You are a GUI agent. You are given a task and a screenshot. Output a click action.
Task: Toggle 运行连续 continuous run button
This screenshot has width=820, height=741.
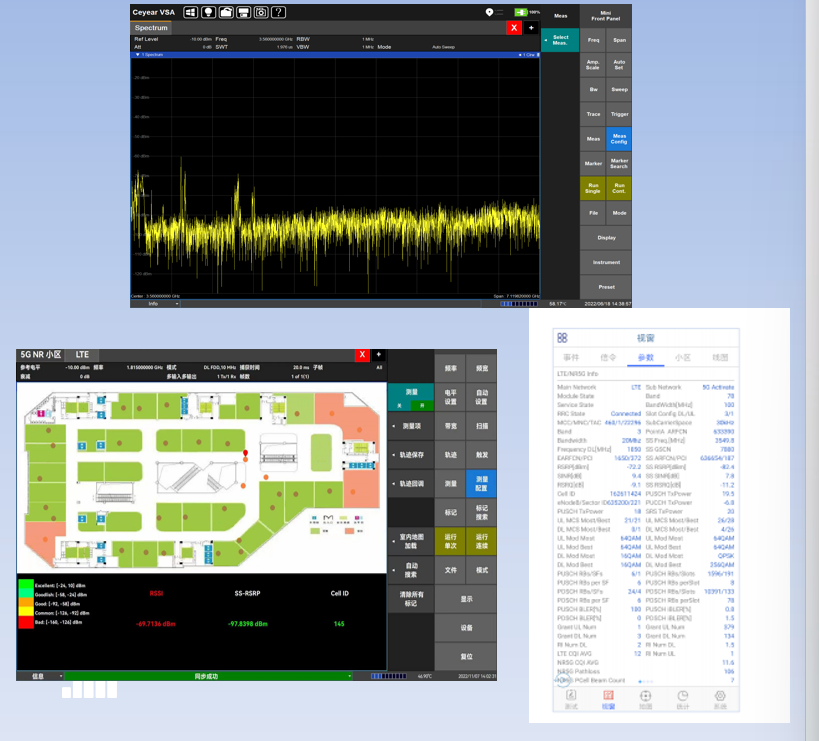tap(482, 541)
